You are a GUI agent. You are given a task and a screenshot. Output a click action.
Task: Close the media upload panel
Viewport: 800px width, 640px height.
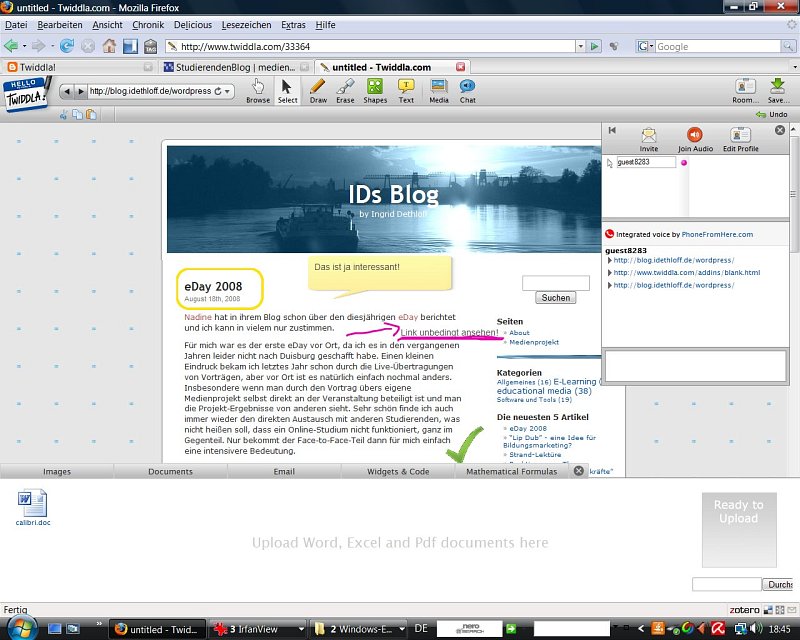tap(579, 471)
